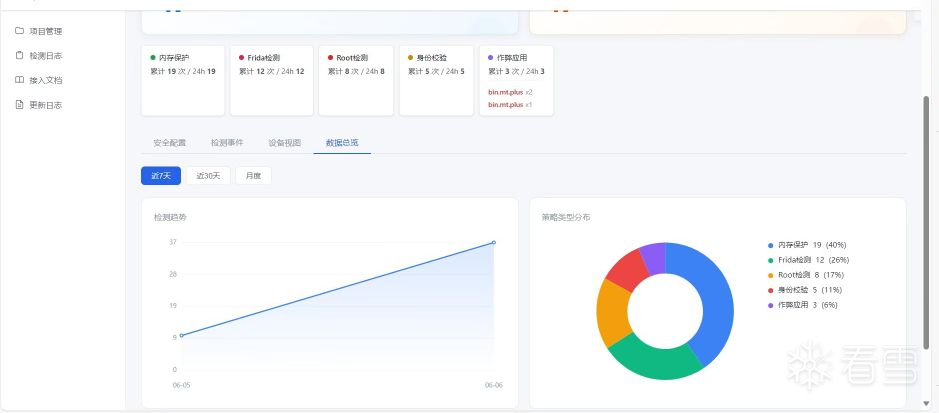Open the 身份校验 stat card
Screen dimensions: 939x413
437,81
